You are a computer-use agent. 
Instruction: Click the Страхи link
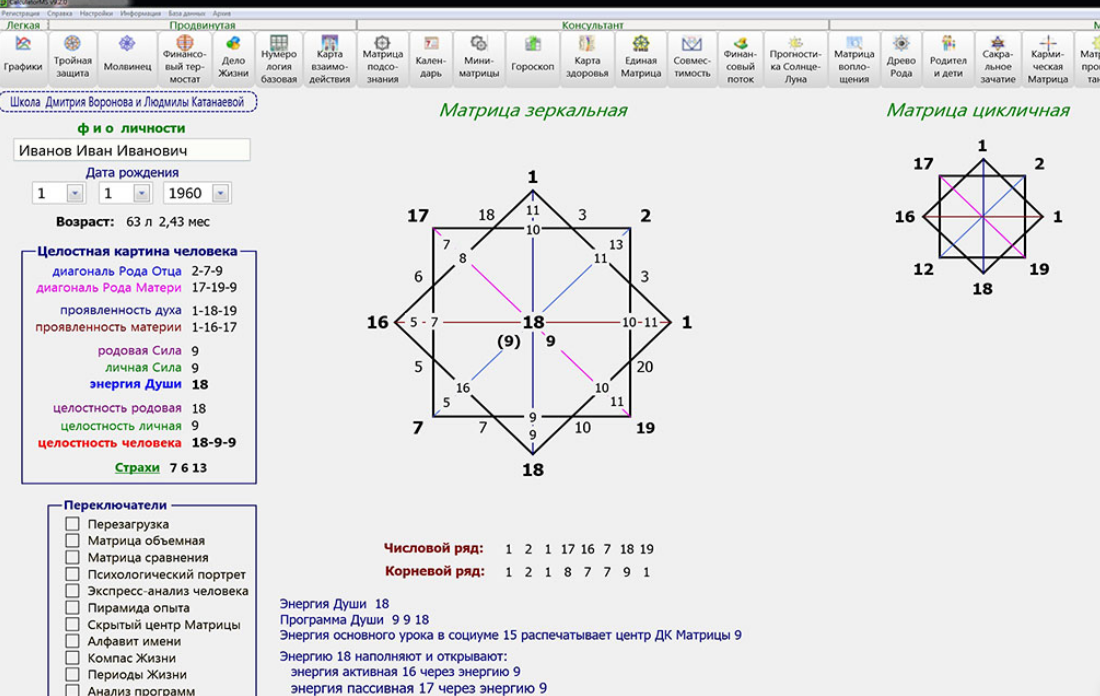point(137,467)
